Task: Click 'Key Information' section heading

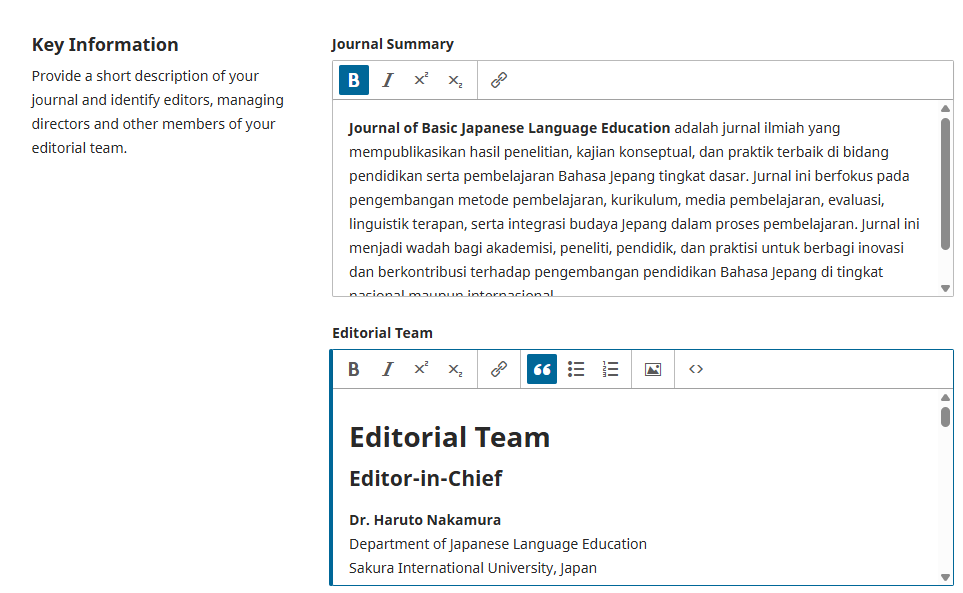Action: tap(105, 45)
